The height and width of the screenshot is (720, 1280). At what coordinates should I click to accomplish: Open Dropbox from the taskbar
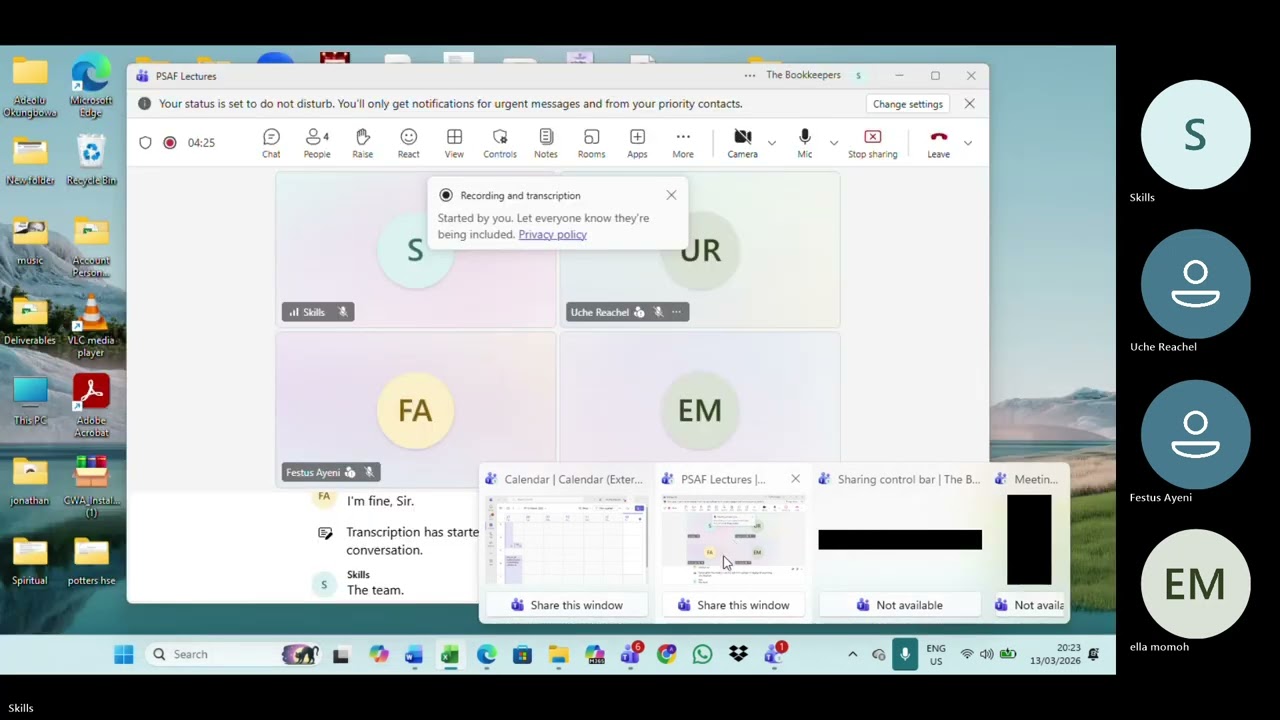point(738,654)
